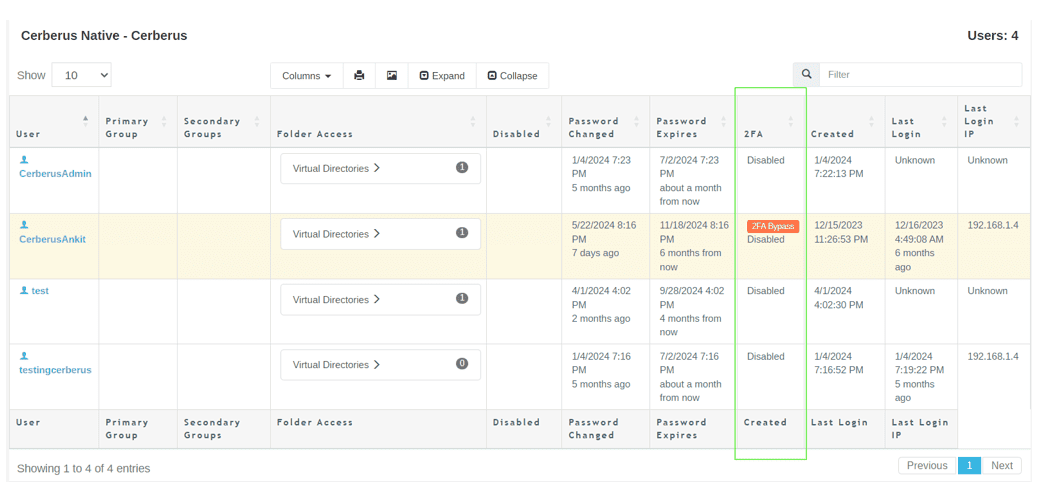Open the Columns dropdown menu
Screen dimensions: 1037x490
pyautogui.click(x=306, y=76)
